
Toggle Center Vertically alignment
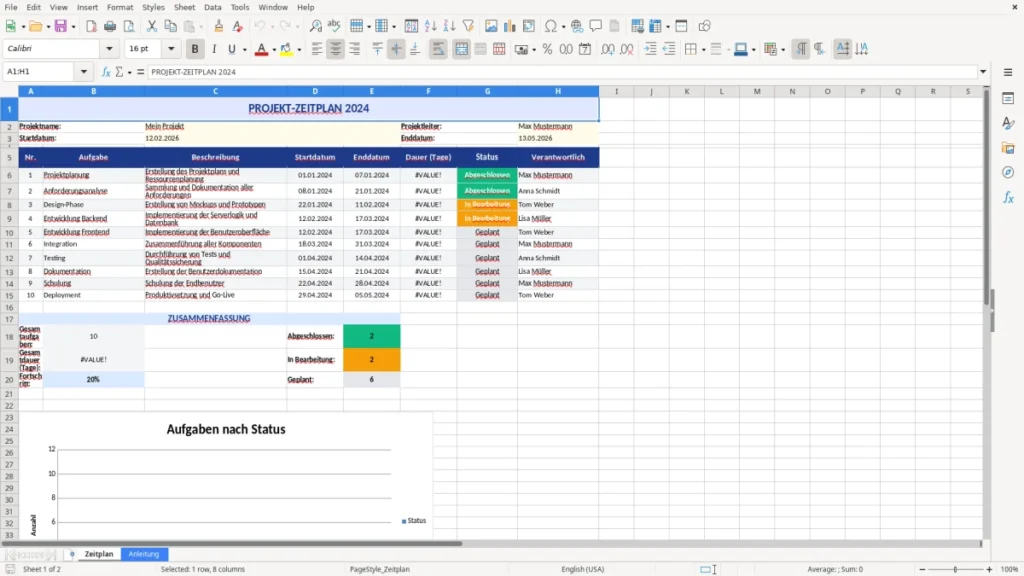pyautogui.click(x=396, y=49)
